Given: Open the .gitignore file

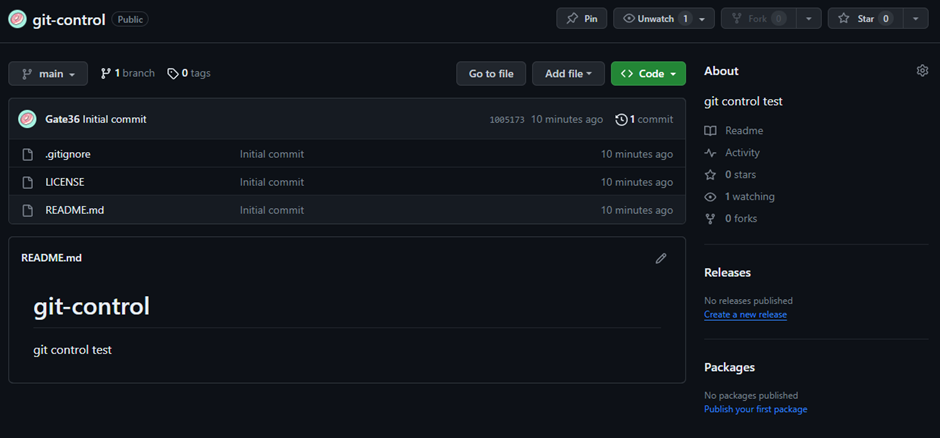Looking at the screenshot, I should point(68,154).
